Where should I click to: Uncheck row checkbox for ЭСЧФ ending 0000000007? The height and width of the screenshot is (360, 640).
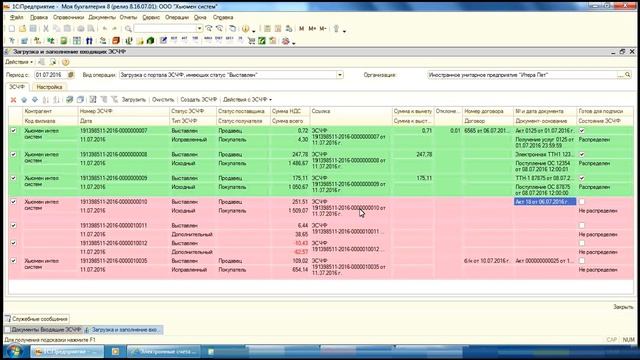(x=13, y=131)
